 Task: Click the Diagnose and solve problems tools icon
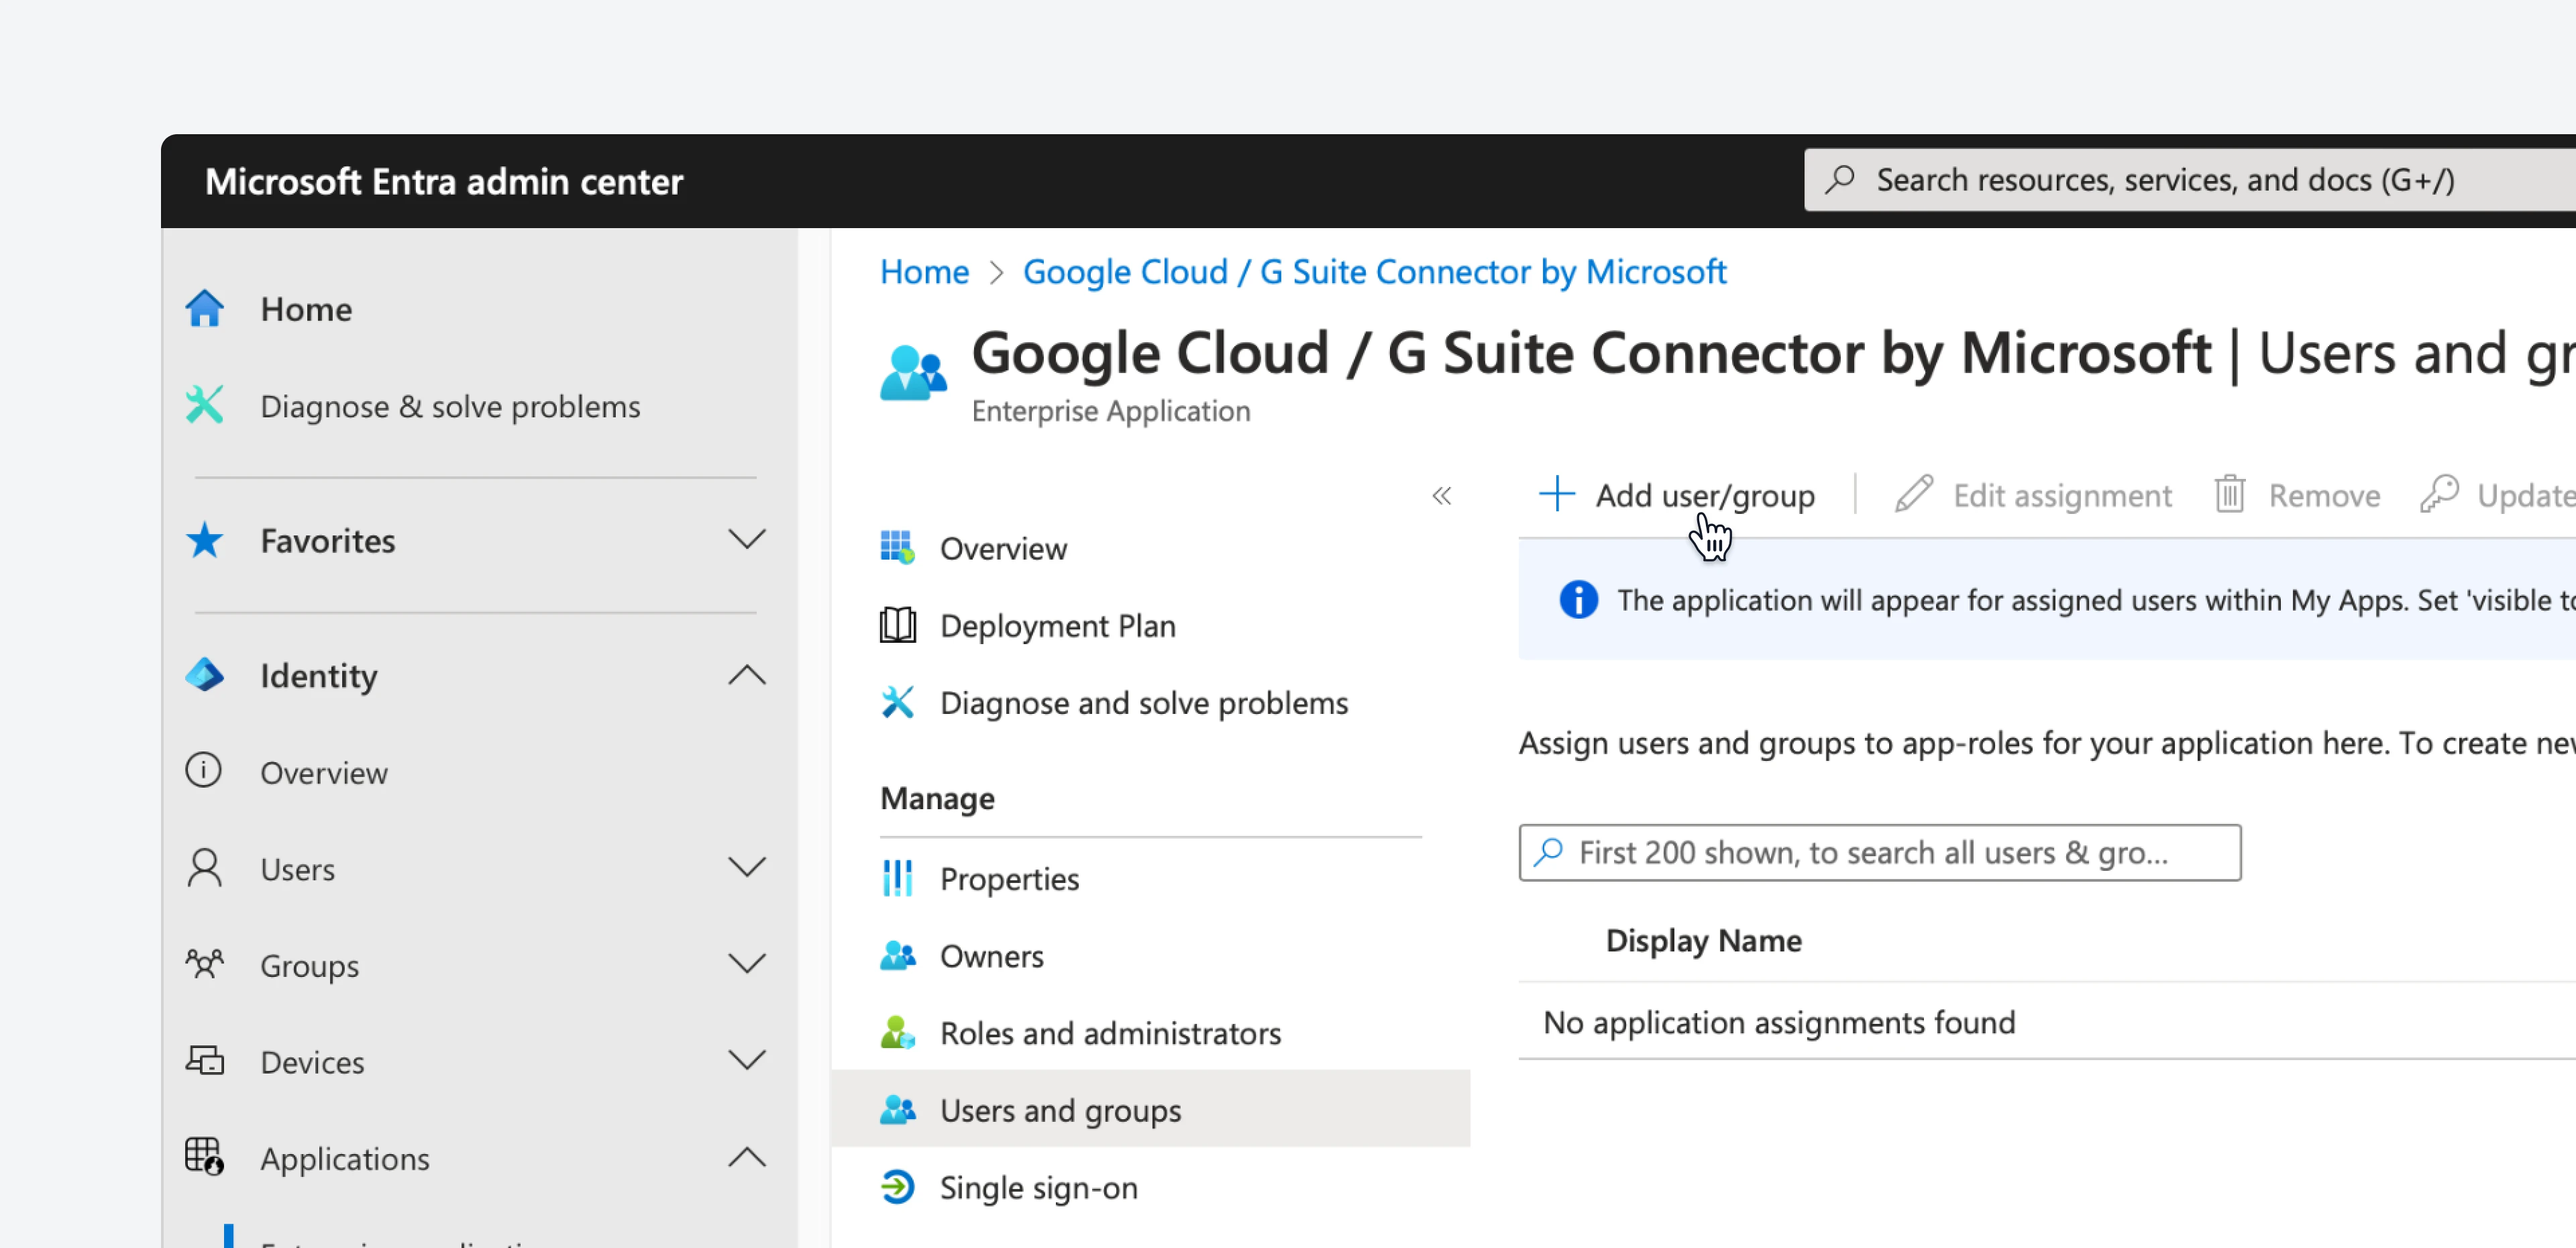coord(897,702)
